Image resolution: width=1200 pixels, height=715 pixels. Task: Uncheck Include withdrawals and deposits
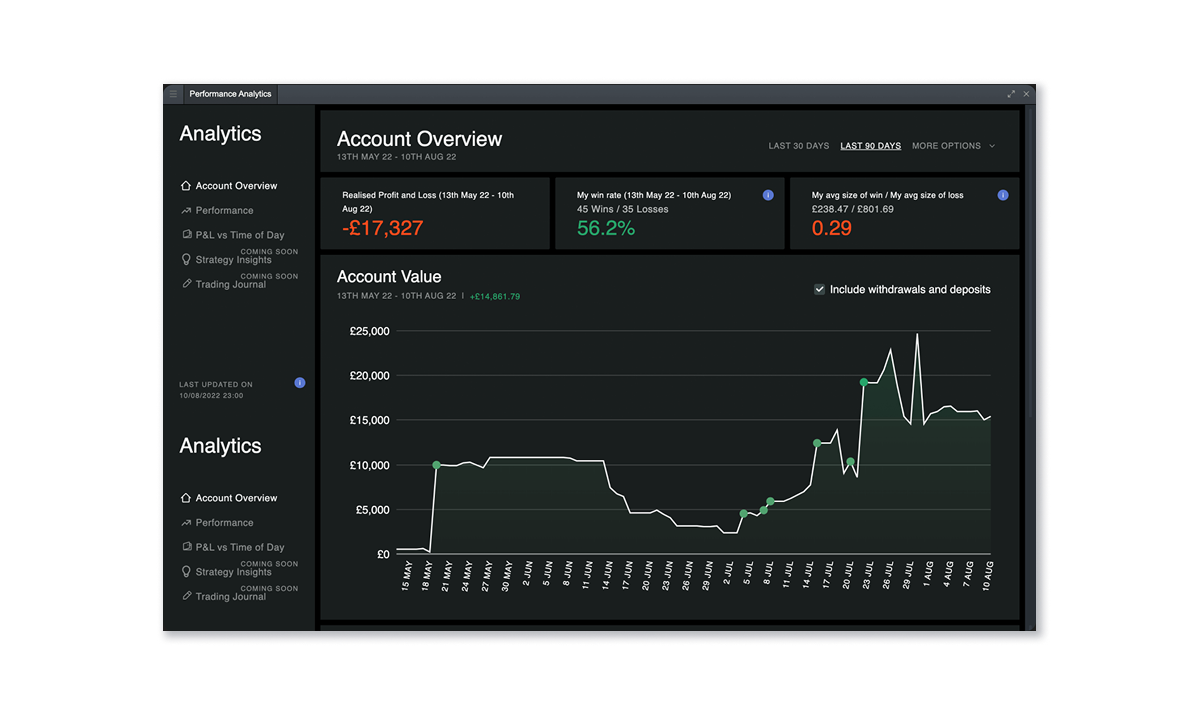(820, 289)
